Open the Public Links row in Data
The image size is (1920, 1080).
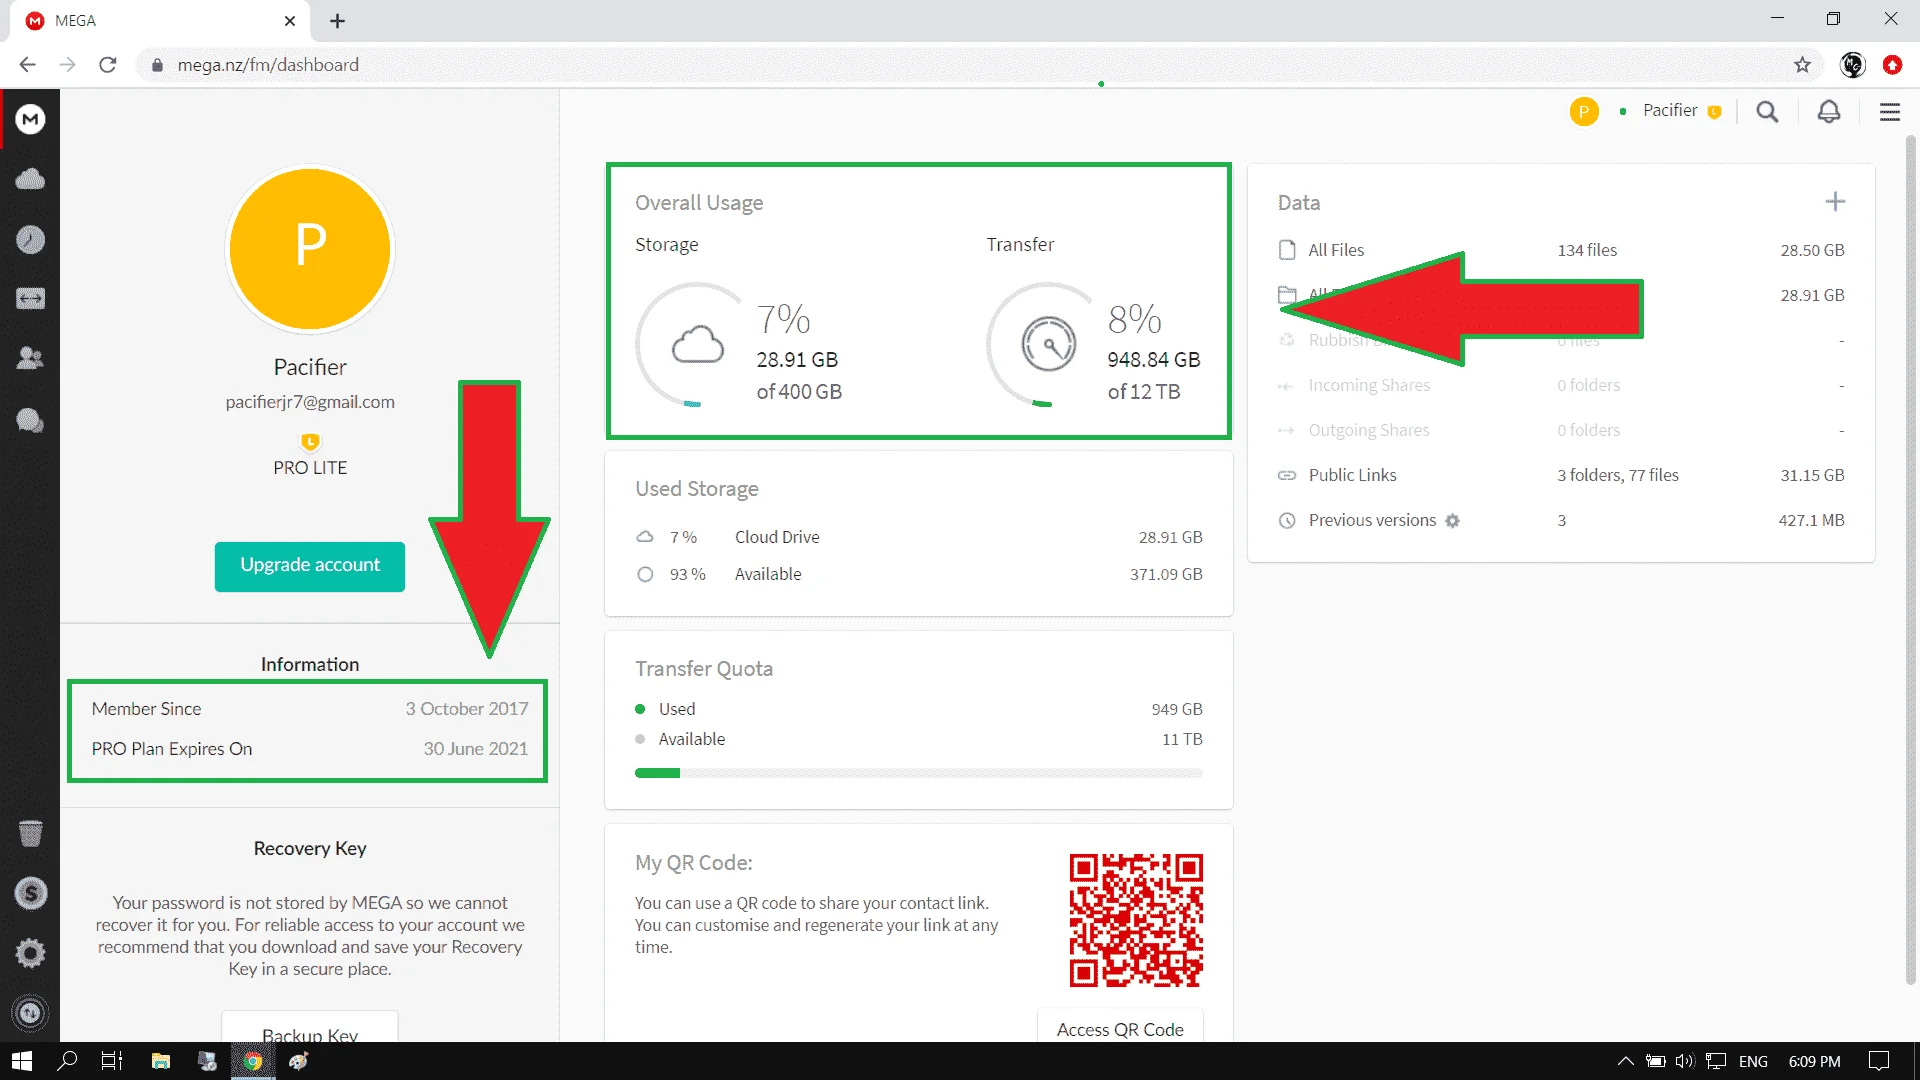(x=1560, y=475)
